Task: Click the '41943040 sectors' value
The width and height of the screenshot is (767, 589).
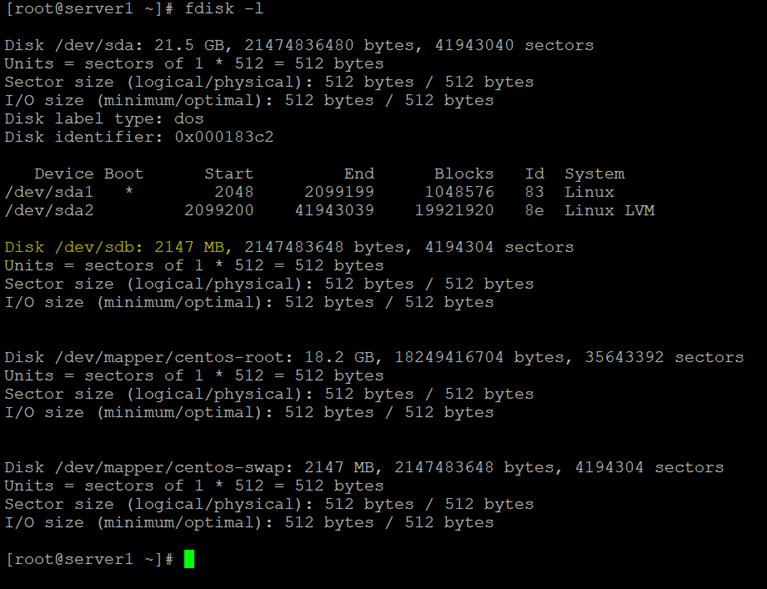Action: [x=514, y=45]
